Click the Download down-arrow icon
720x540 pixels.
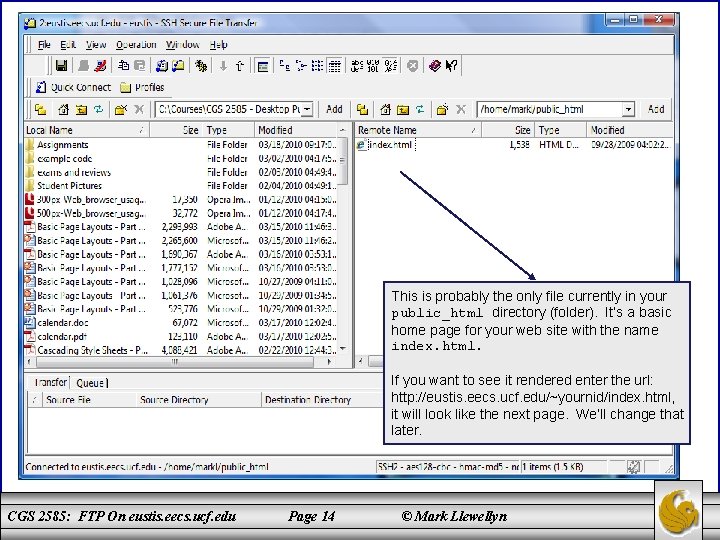(223, 66)
